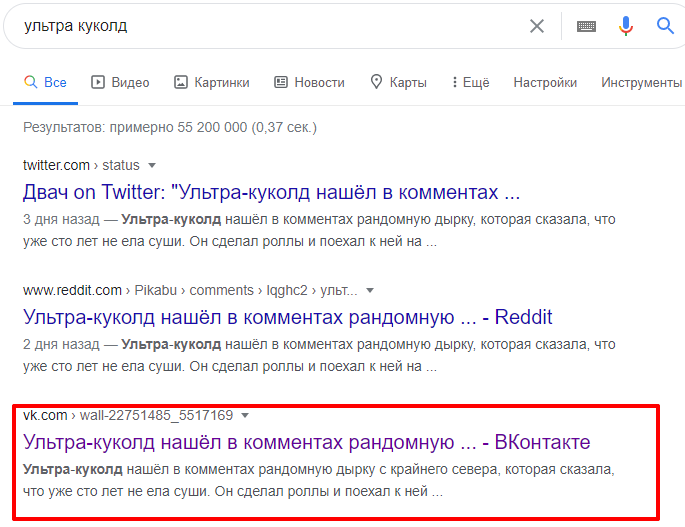The image size is (685, 527).
Task: Select the 'Все' search tab
Action: click(45, 82)
